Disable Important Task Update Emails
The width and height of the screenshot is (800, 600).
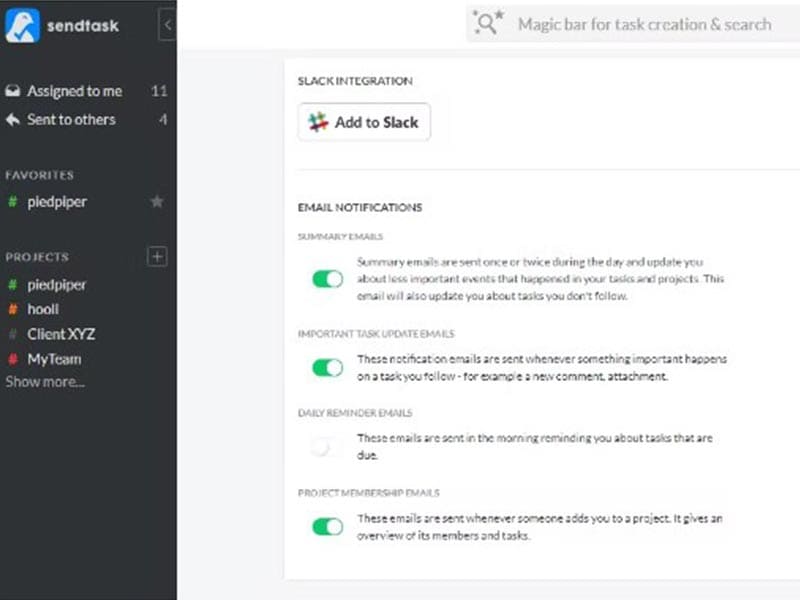tap(326, 368)
